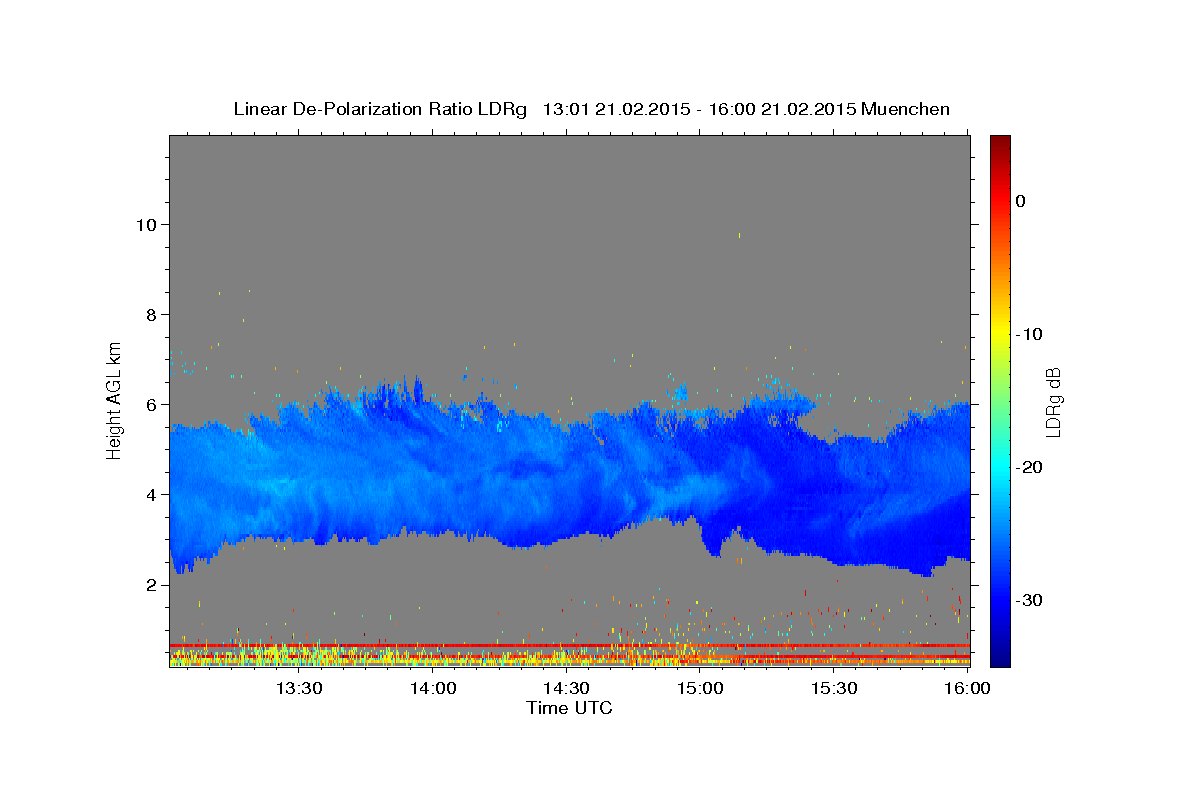This screenshot has width=1200, height=800.
Task: Click the height tick label 6
Action: tap(150, 405)
